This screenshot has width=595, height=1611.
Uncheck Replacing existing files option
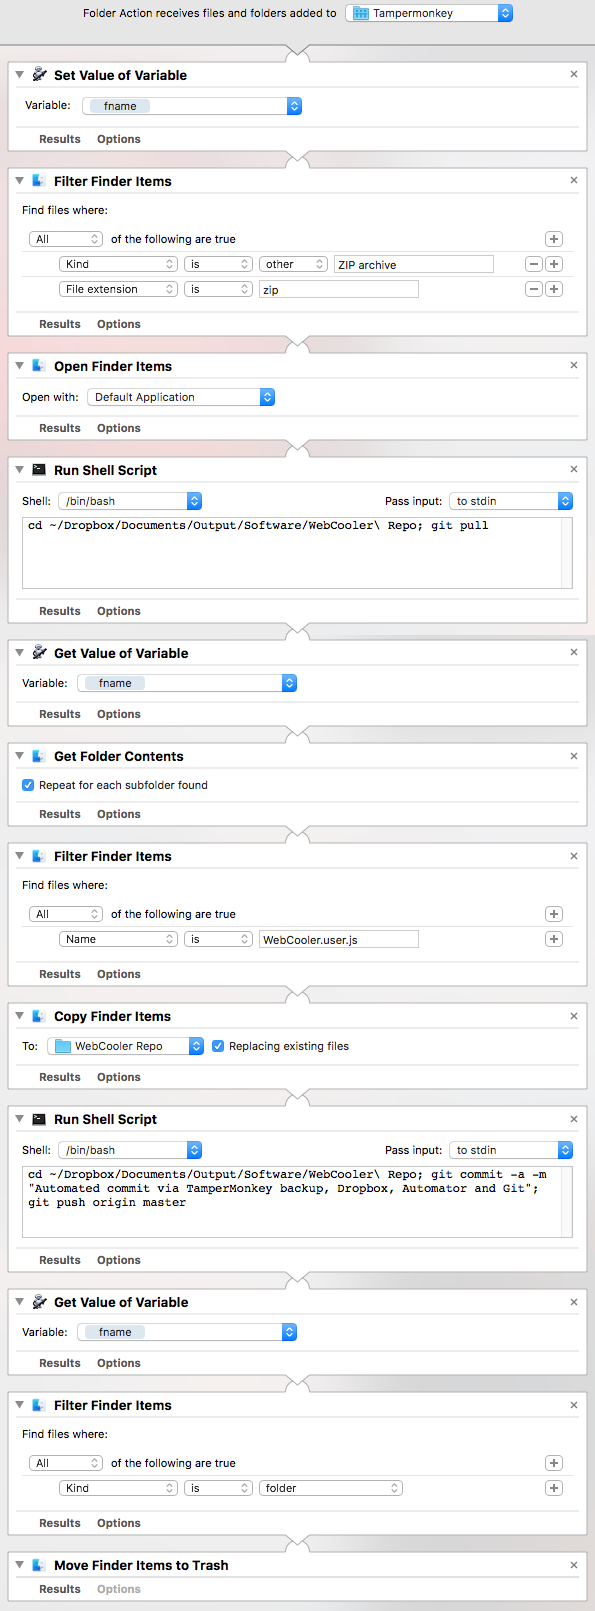point(218,1046)
